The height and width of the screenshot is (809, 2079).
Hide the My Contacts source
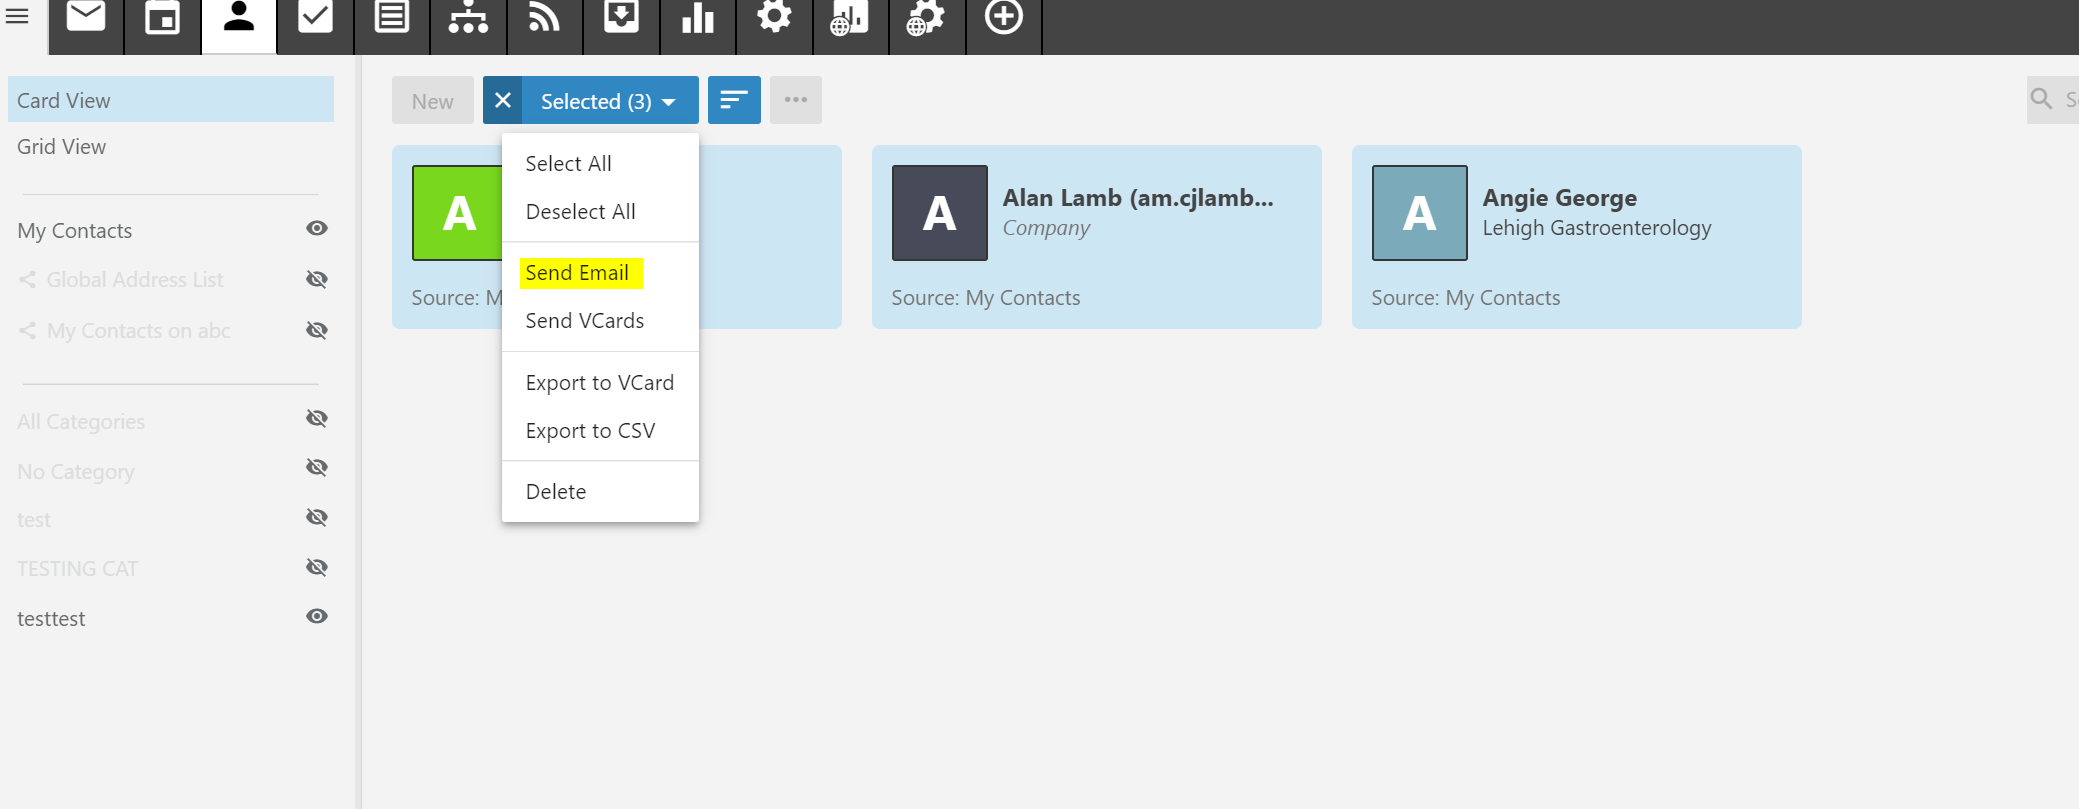(x=317, y=229)
